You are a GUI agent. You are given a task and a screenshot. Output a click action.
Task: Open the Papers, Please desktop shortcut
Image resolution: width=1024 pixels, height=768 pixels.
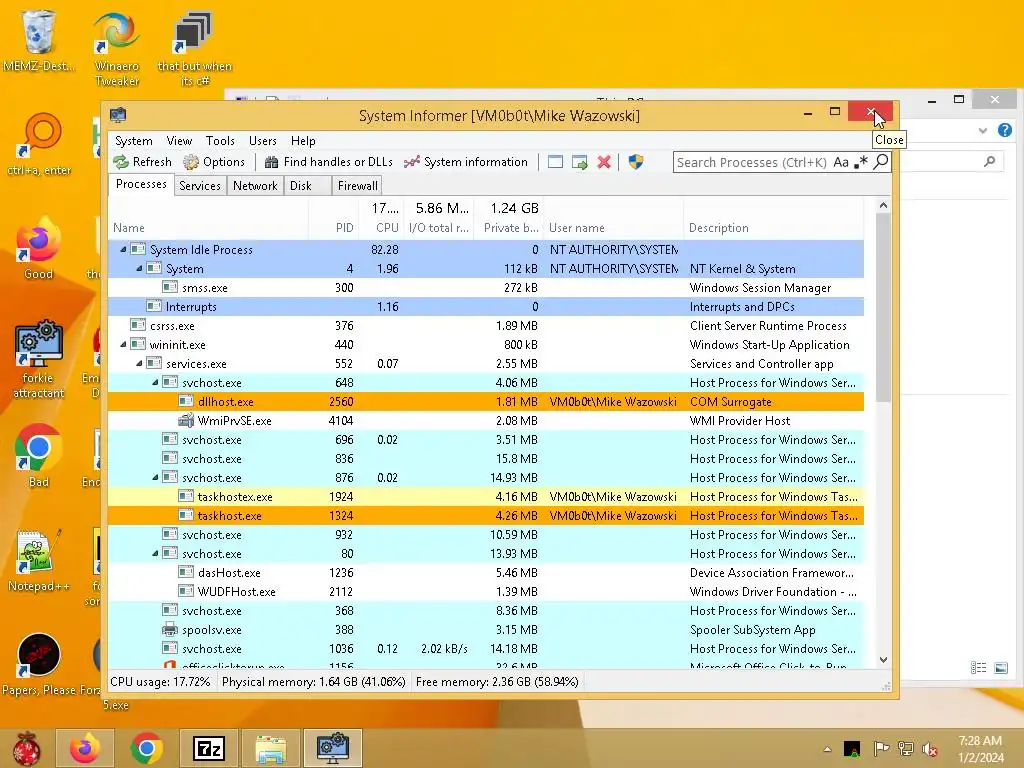coord(39,665)
